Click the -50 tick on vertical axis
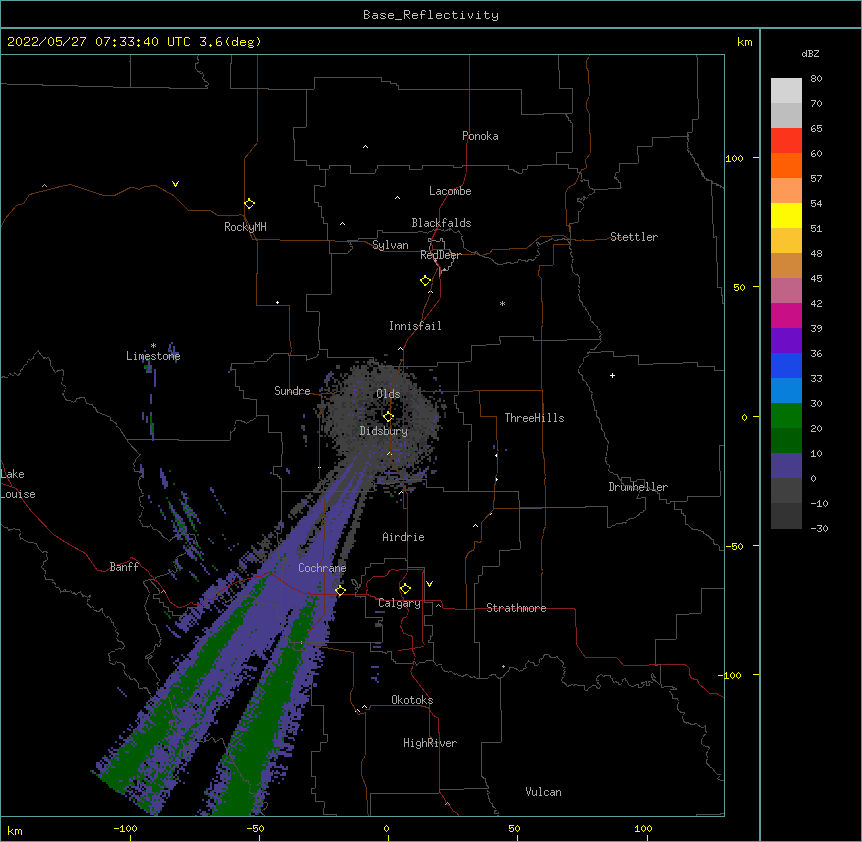This screenshot has height=842, width=862. point(734,546)
